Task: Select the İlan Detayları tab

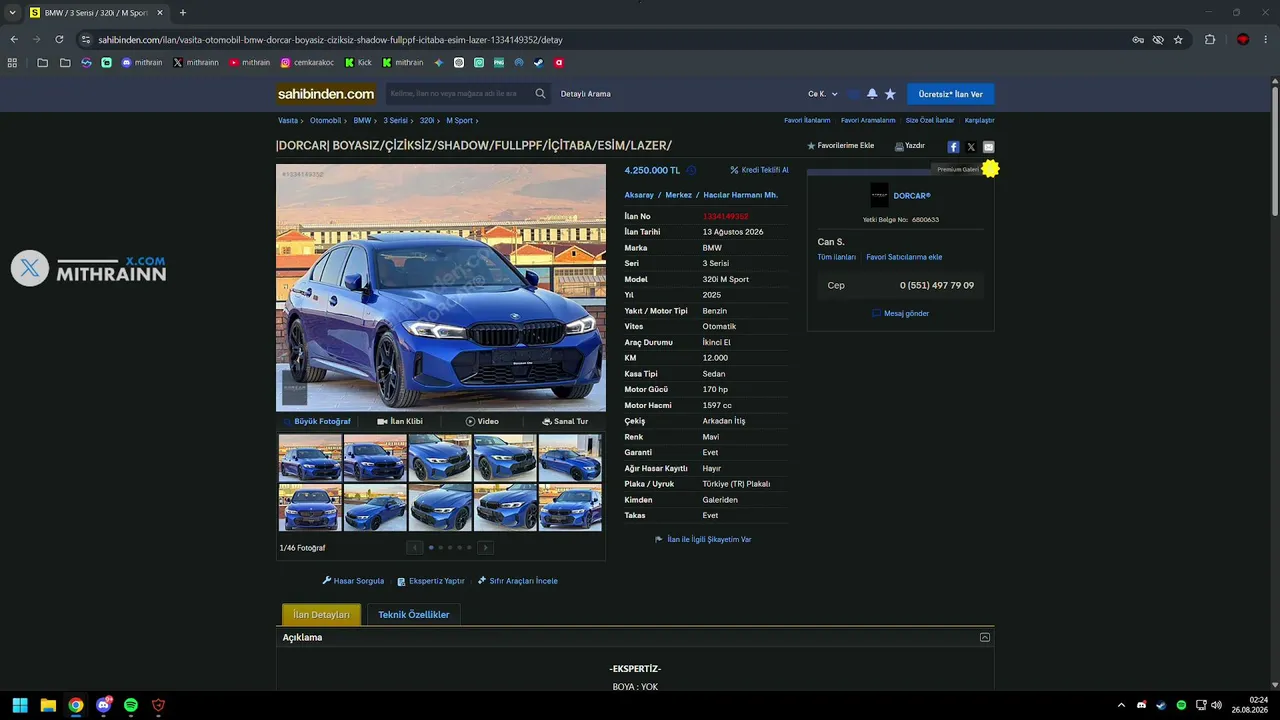Action: 321,614
